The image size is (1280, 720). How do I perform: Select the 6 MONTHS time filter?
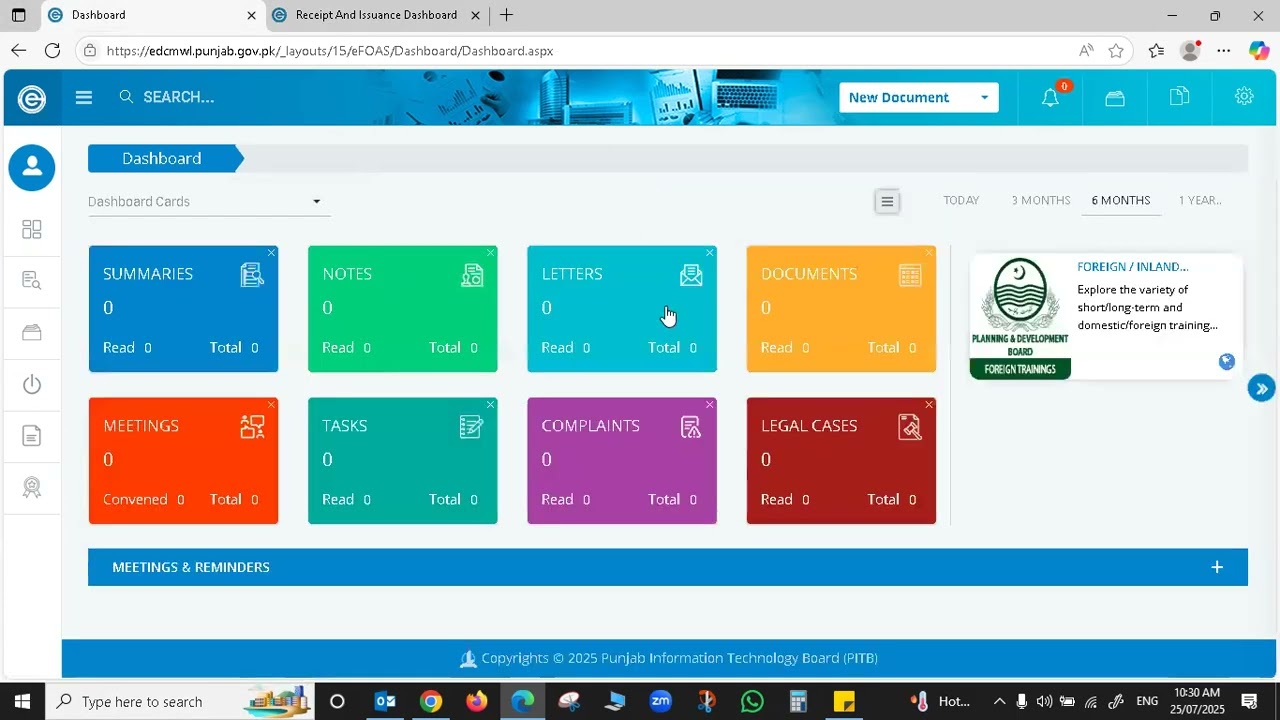tap(1121, 200)
